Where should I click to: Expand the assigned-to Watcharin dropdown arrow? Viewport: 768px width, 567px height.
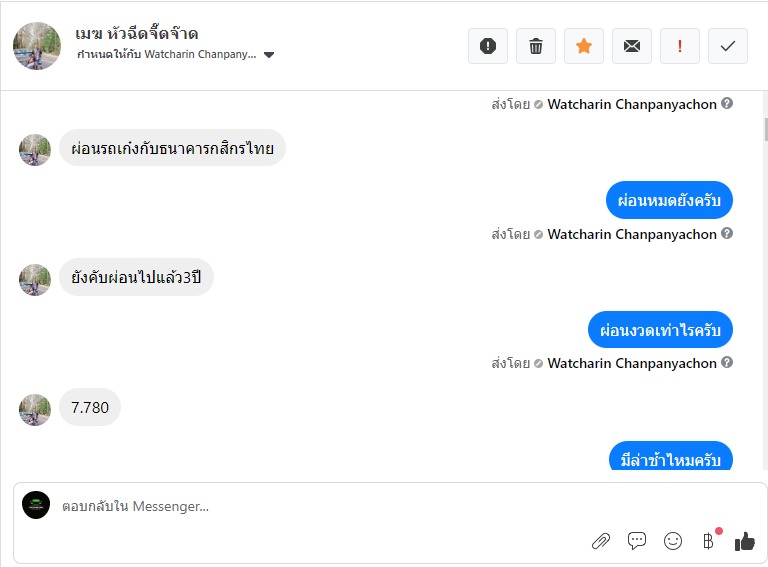tap(269, 55)
